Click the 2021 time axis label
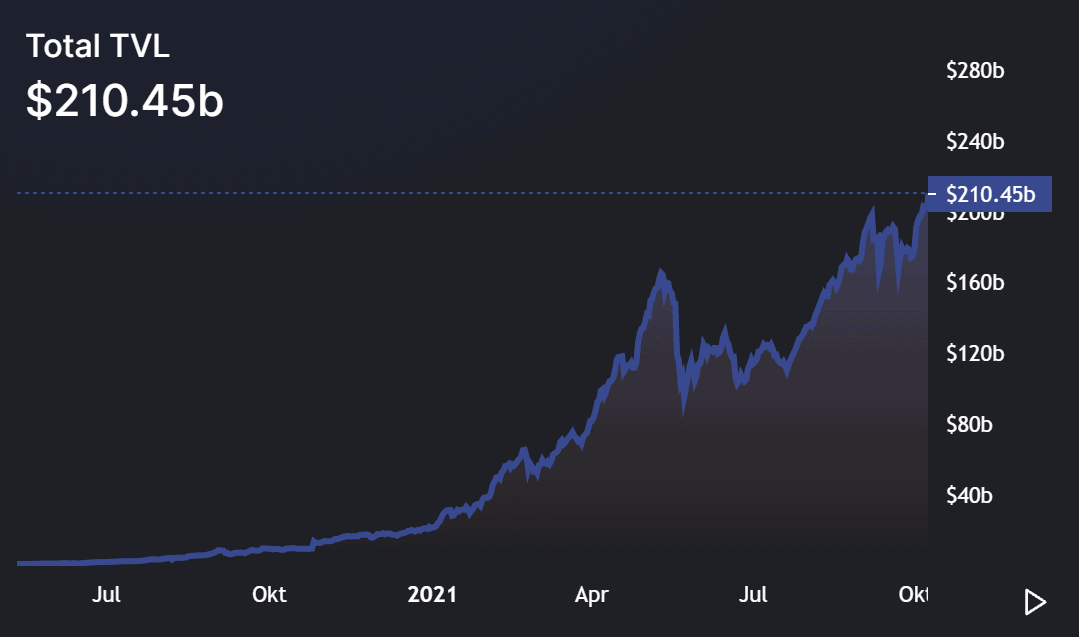Screen dimensions: 1079x637 [432, 594]
